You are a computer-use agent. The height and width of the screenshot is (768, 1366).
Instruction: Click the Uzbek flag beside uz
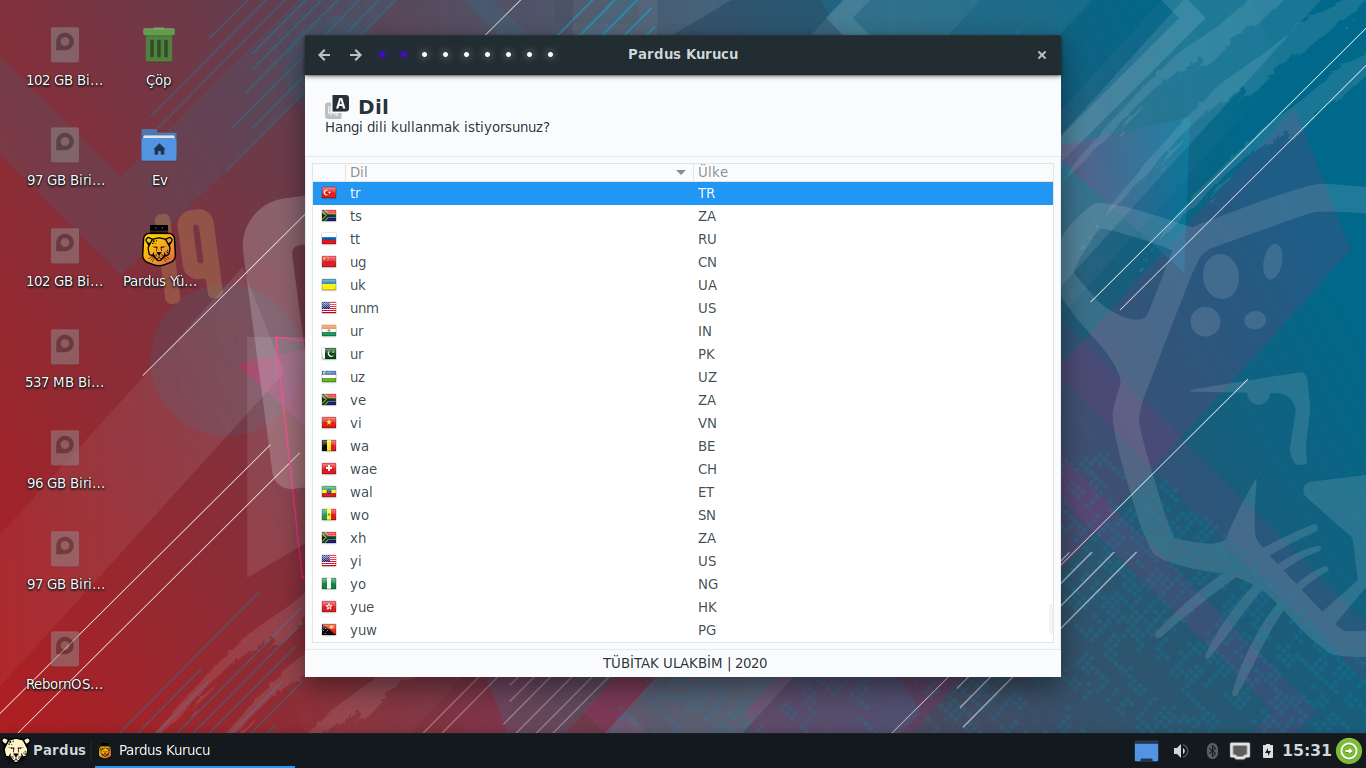tap(329, 377)
